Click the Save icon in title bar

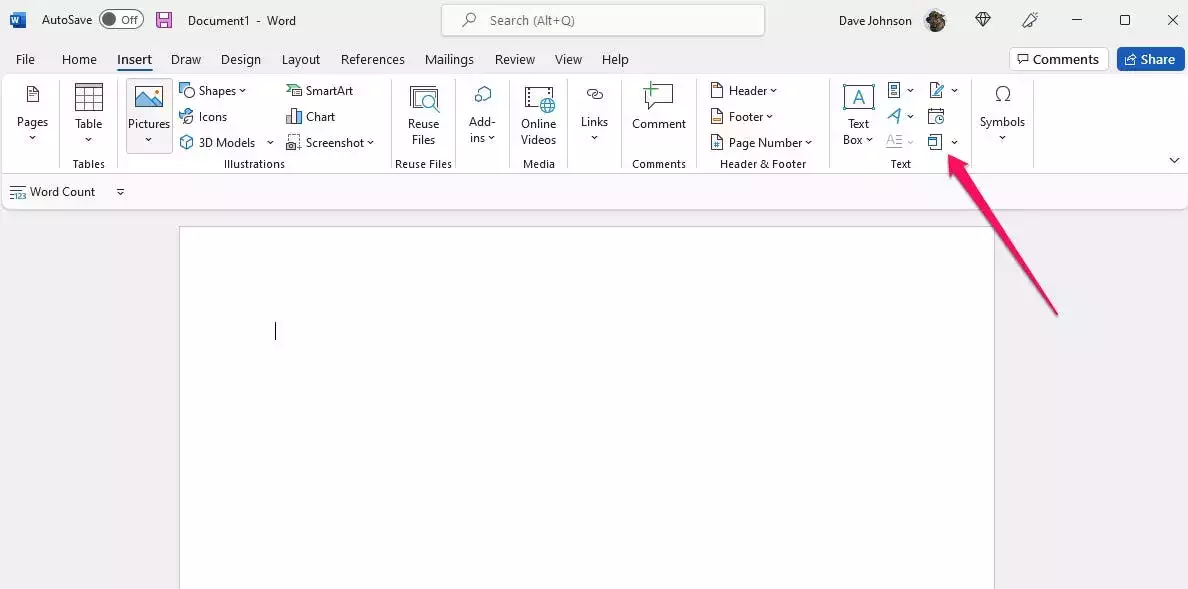[x=164, y=20]
